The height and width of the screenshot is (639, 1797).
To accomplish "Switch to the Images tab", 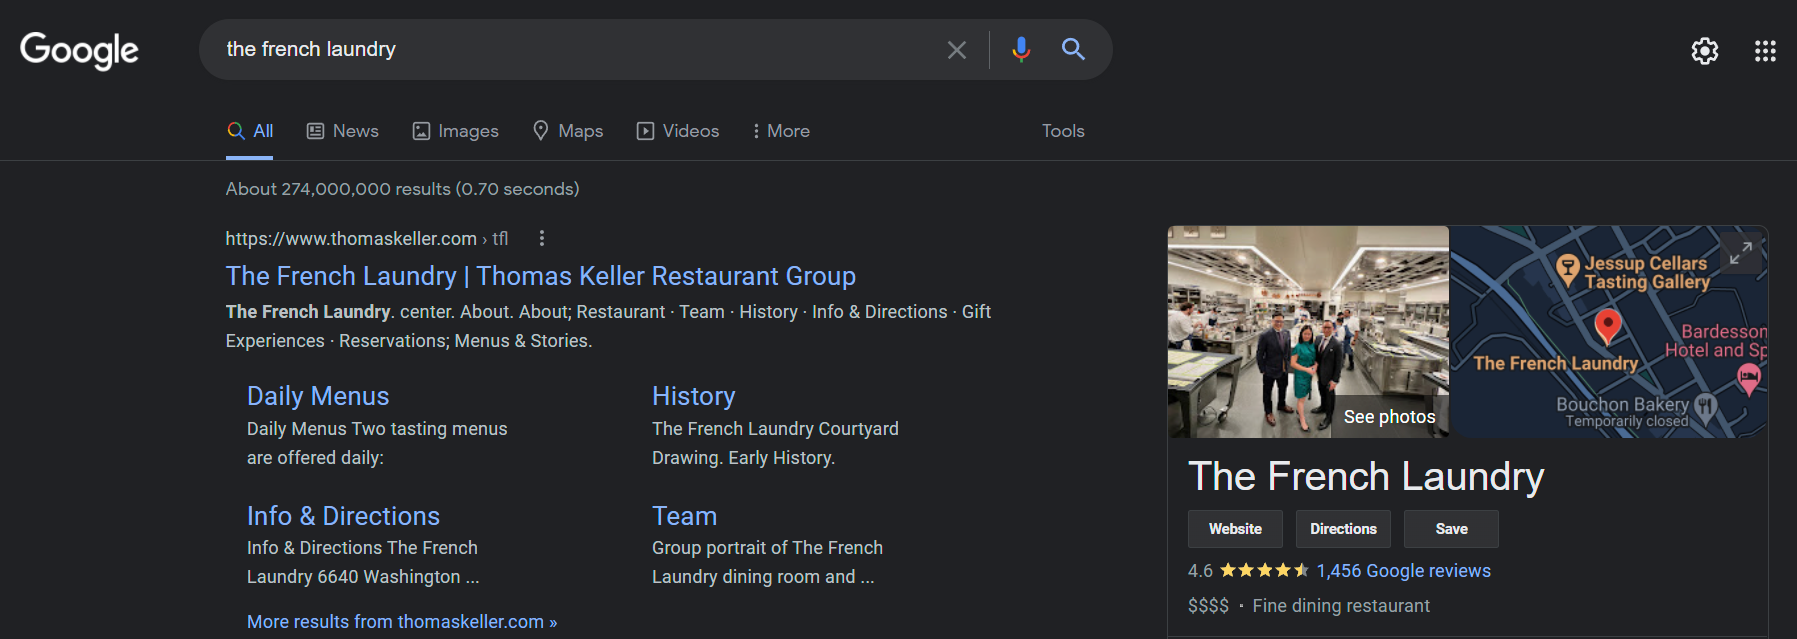I will [x=455, y=131].
